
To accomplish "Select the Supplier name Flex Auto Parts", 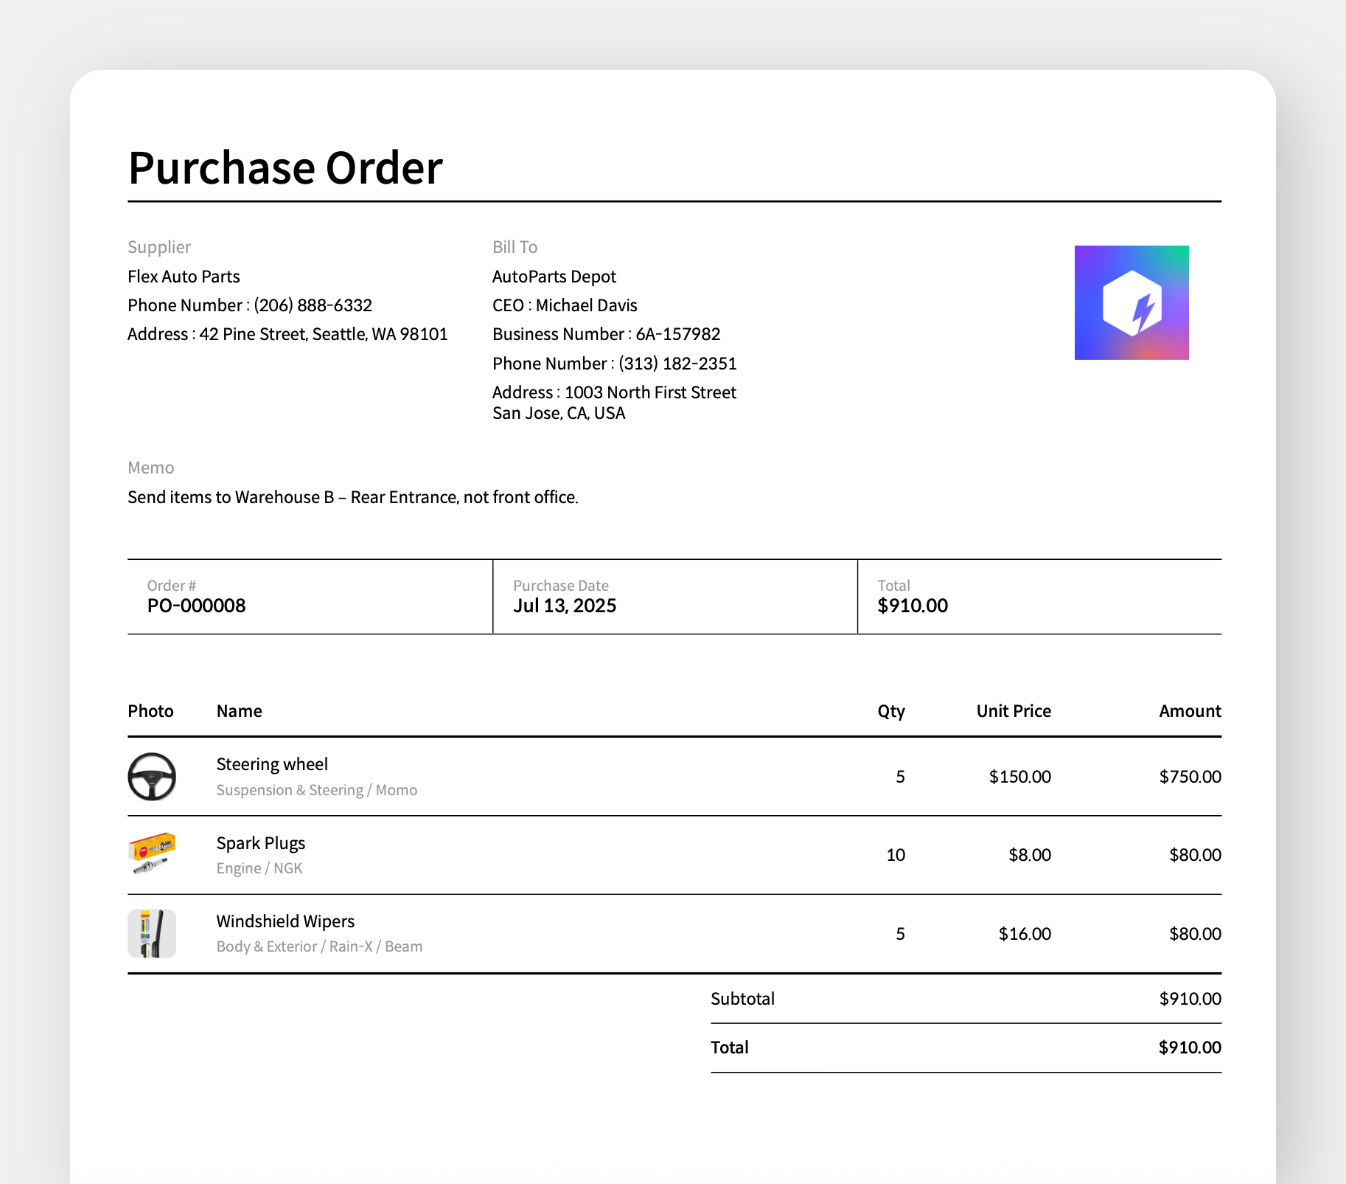I will [183, 276].
